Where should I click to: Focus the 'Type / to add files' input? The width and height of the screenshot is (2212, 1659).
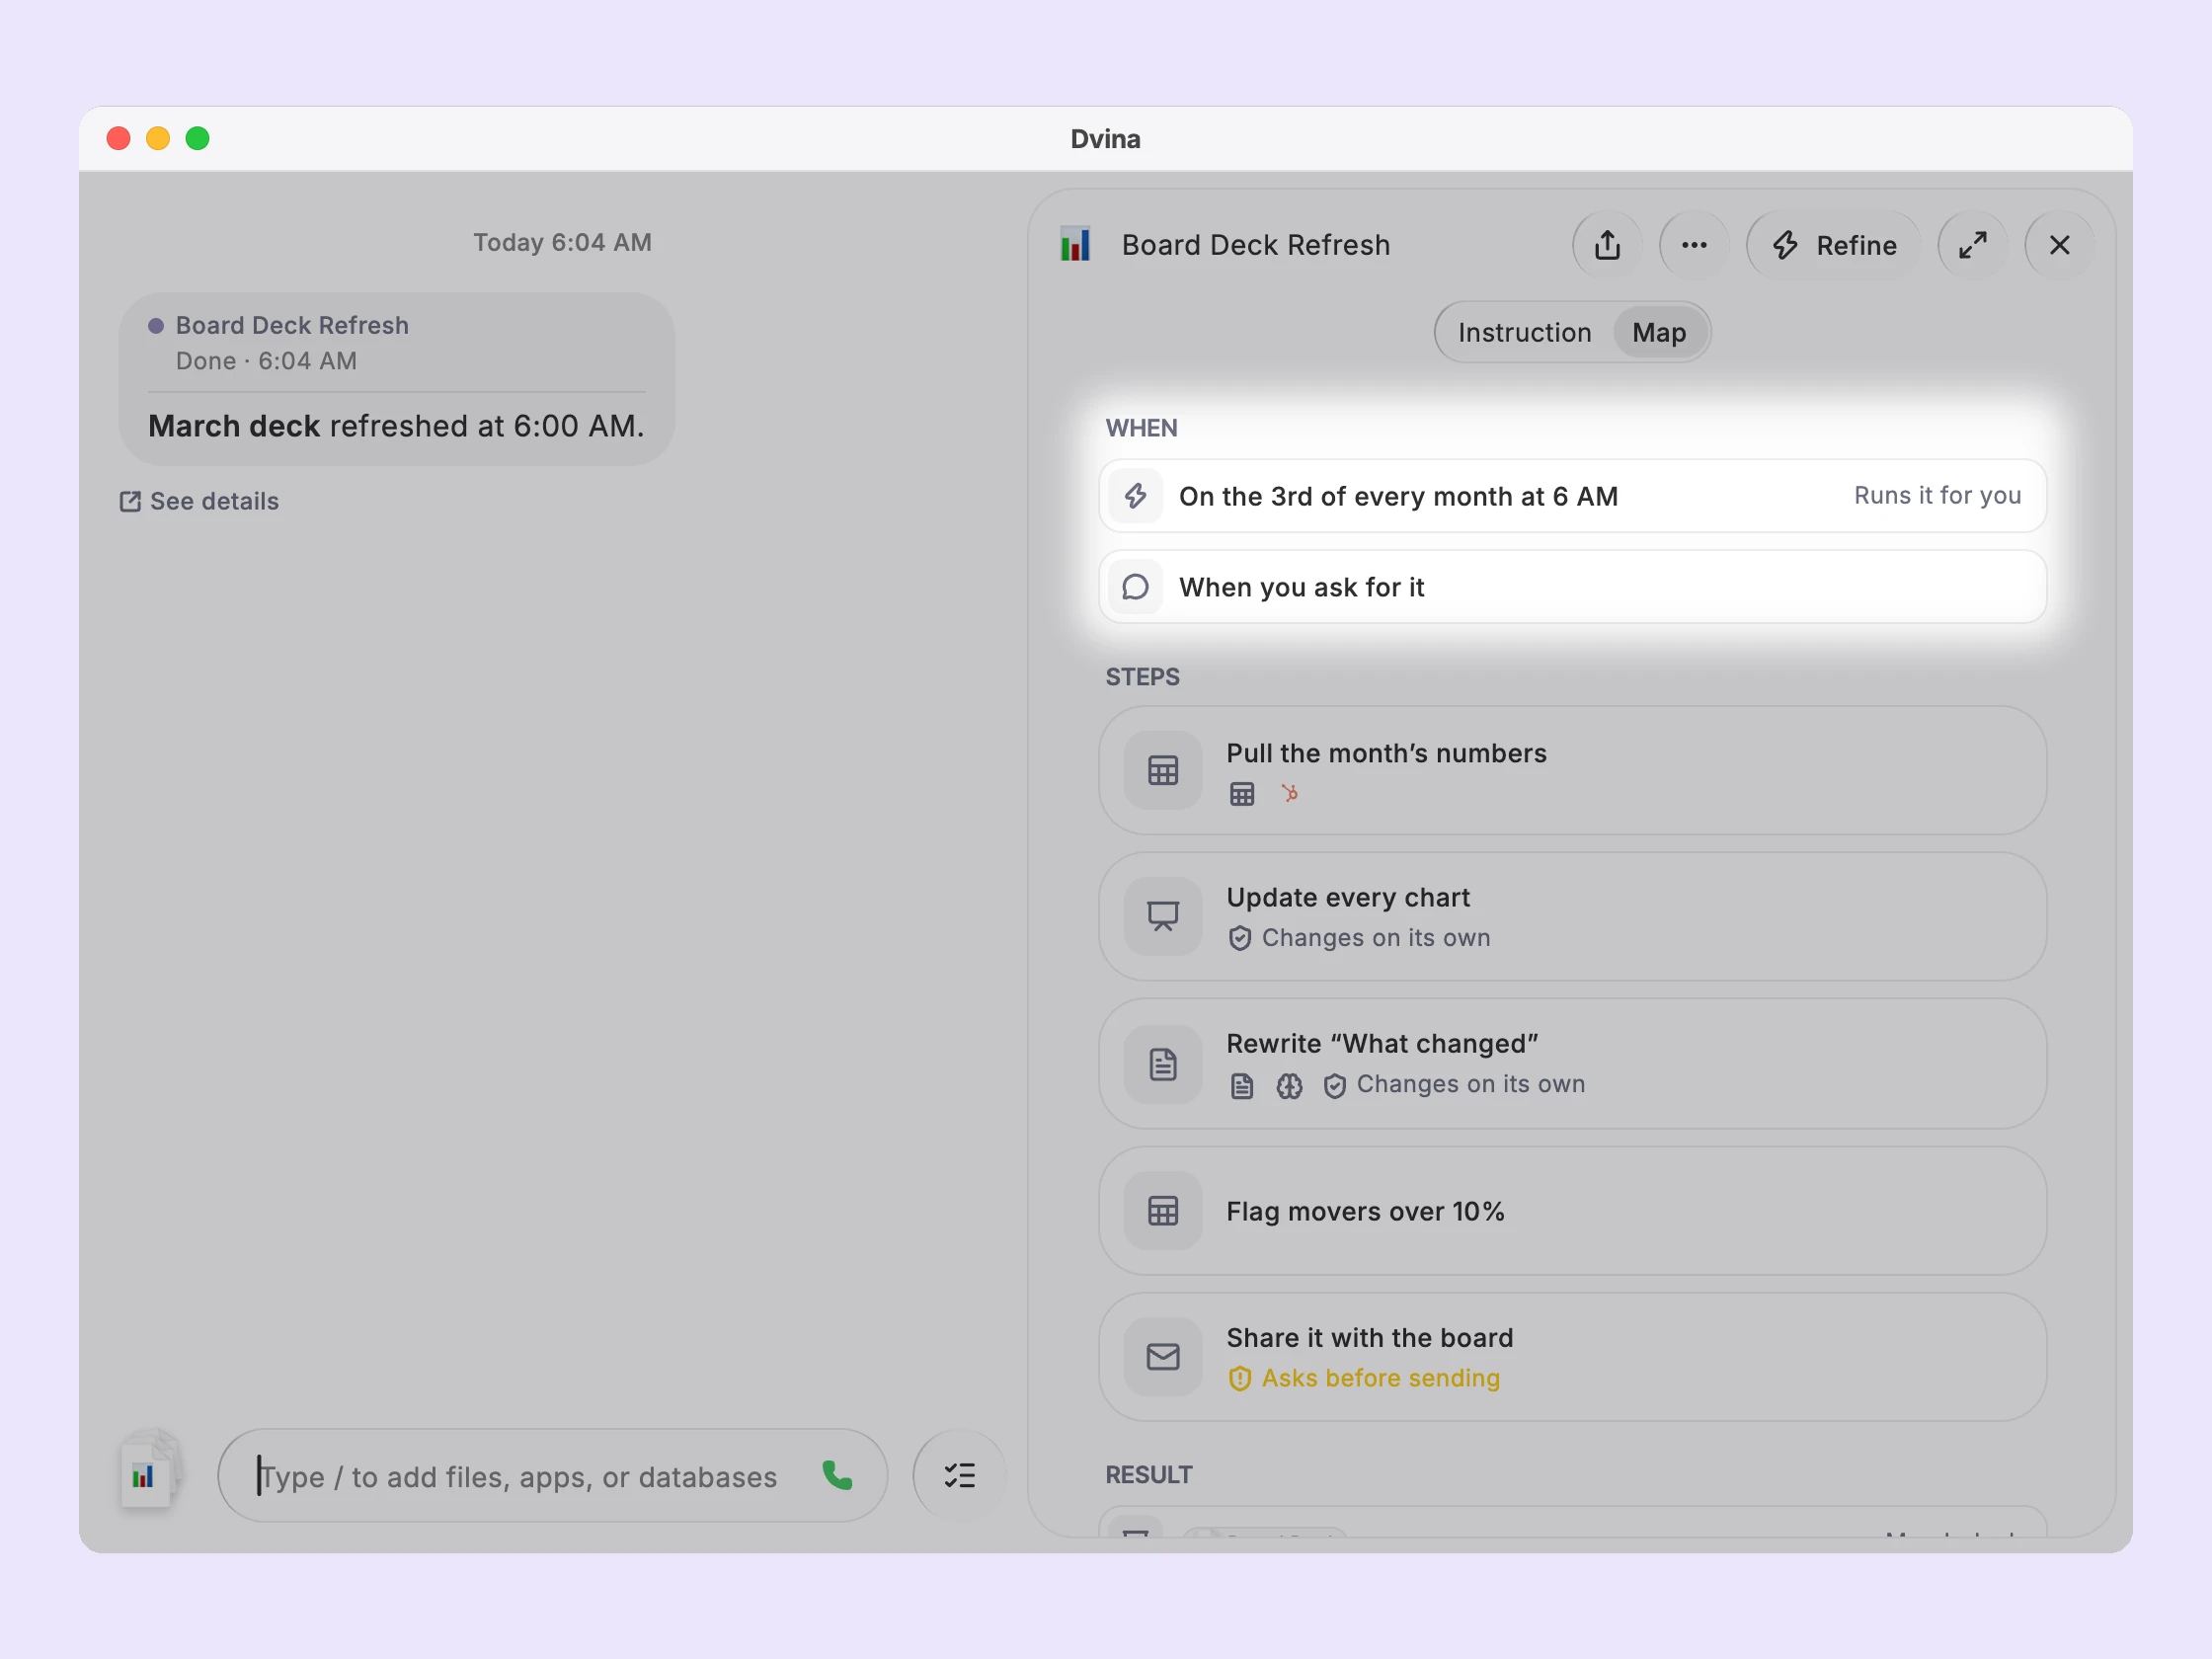point(517,1476)
